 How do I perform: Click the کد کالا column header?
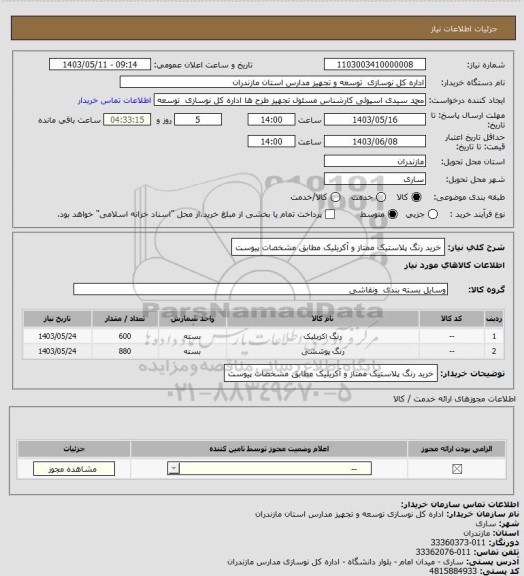pos(451,319)
